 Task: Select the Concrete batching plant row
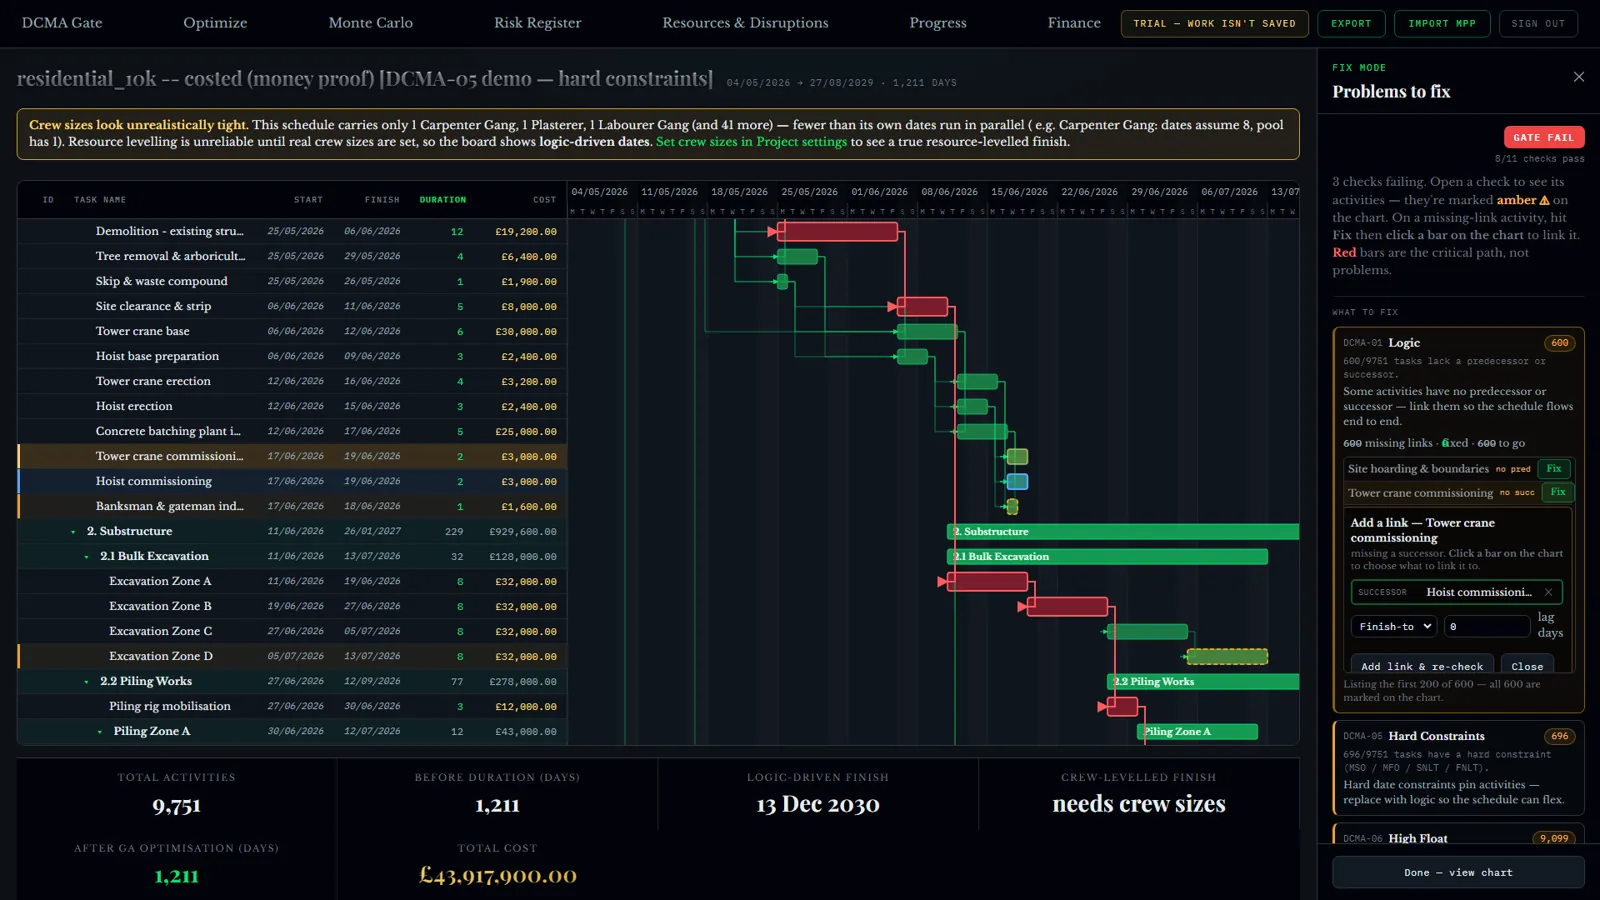pyautogui.click(x=292, y=431)
